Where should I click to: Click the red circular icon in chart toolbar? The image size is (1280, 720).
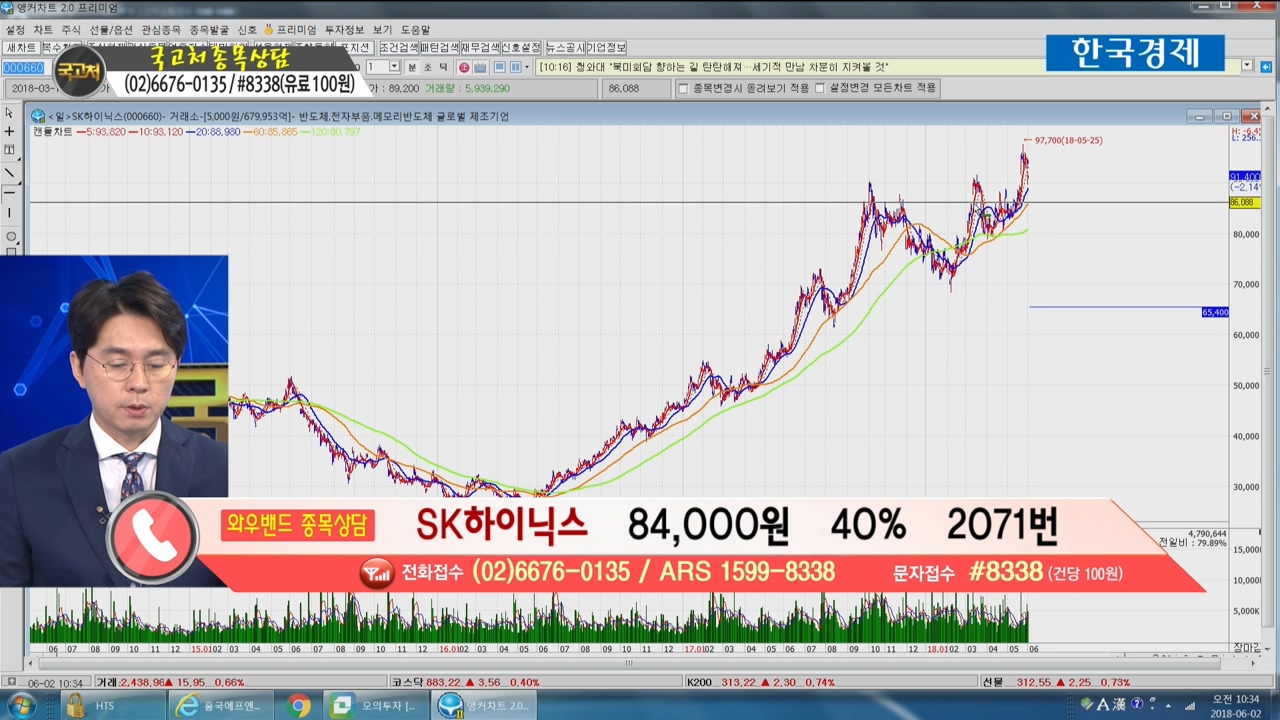point(464,67)
